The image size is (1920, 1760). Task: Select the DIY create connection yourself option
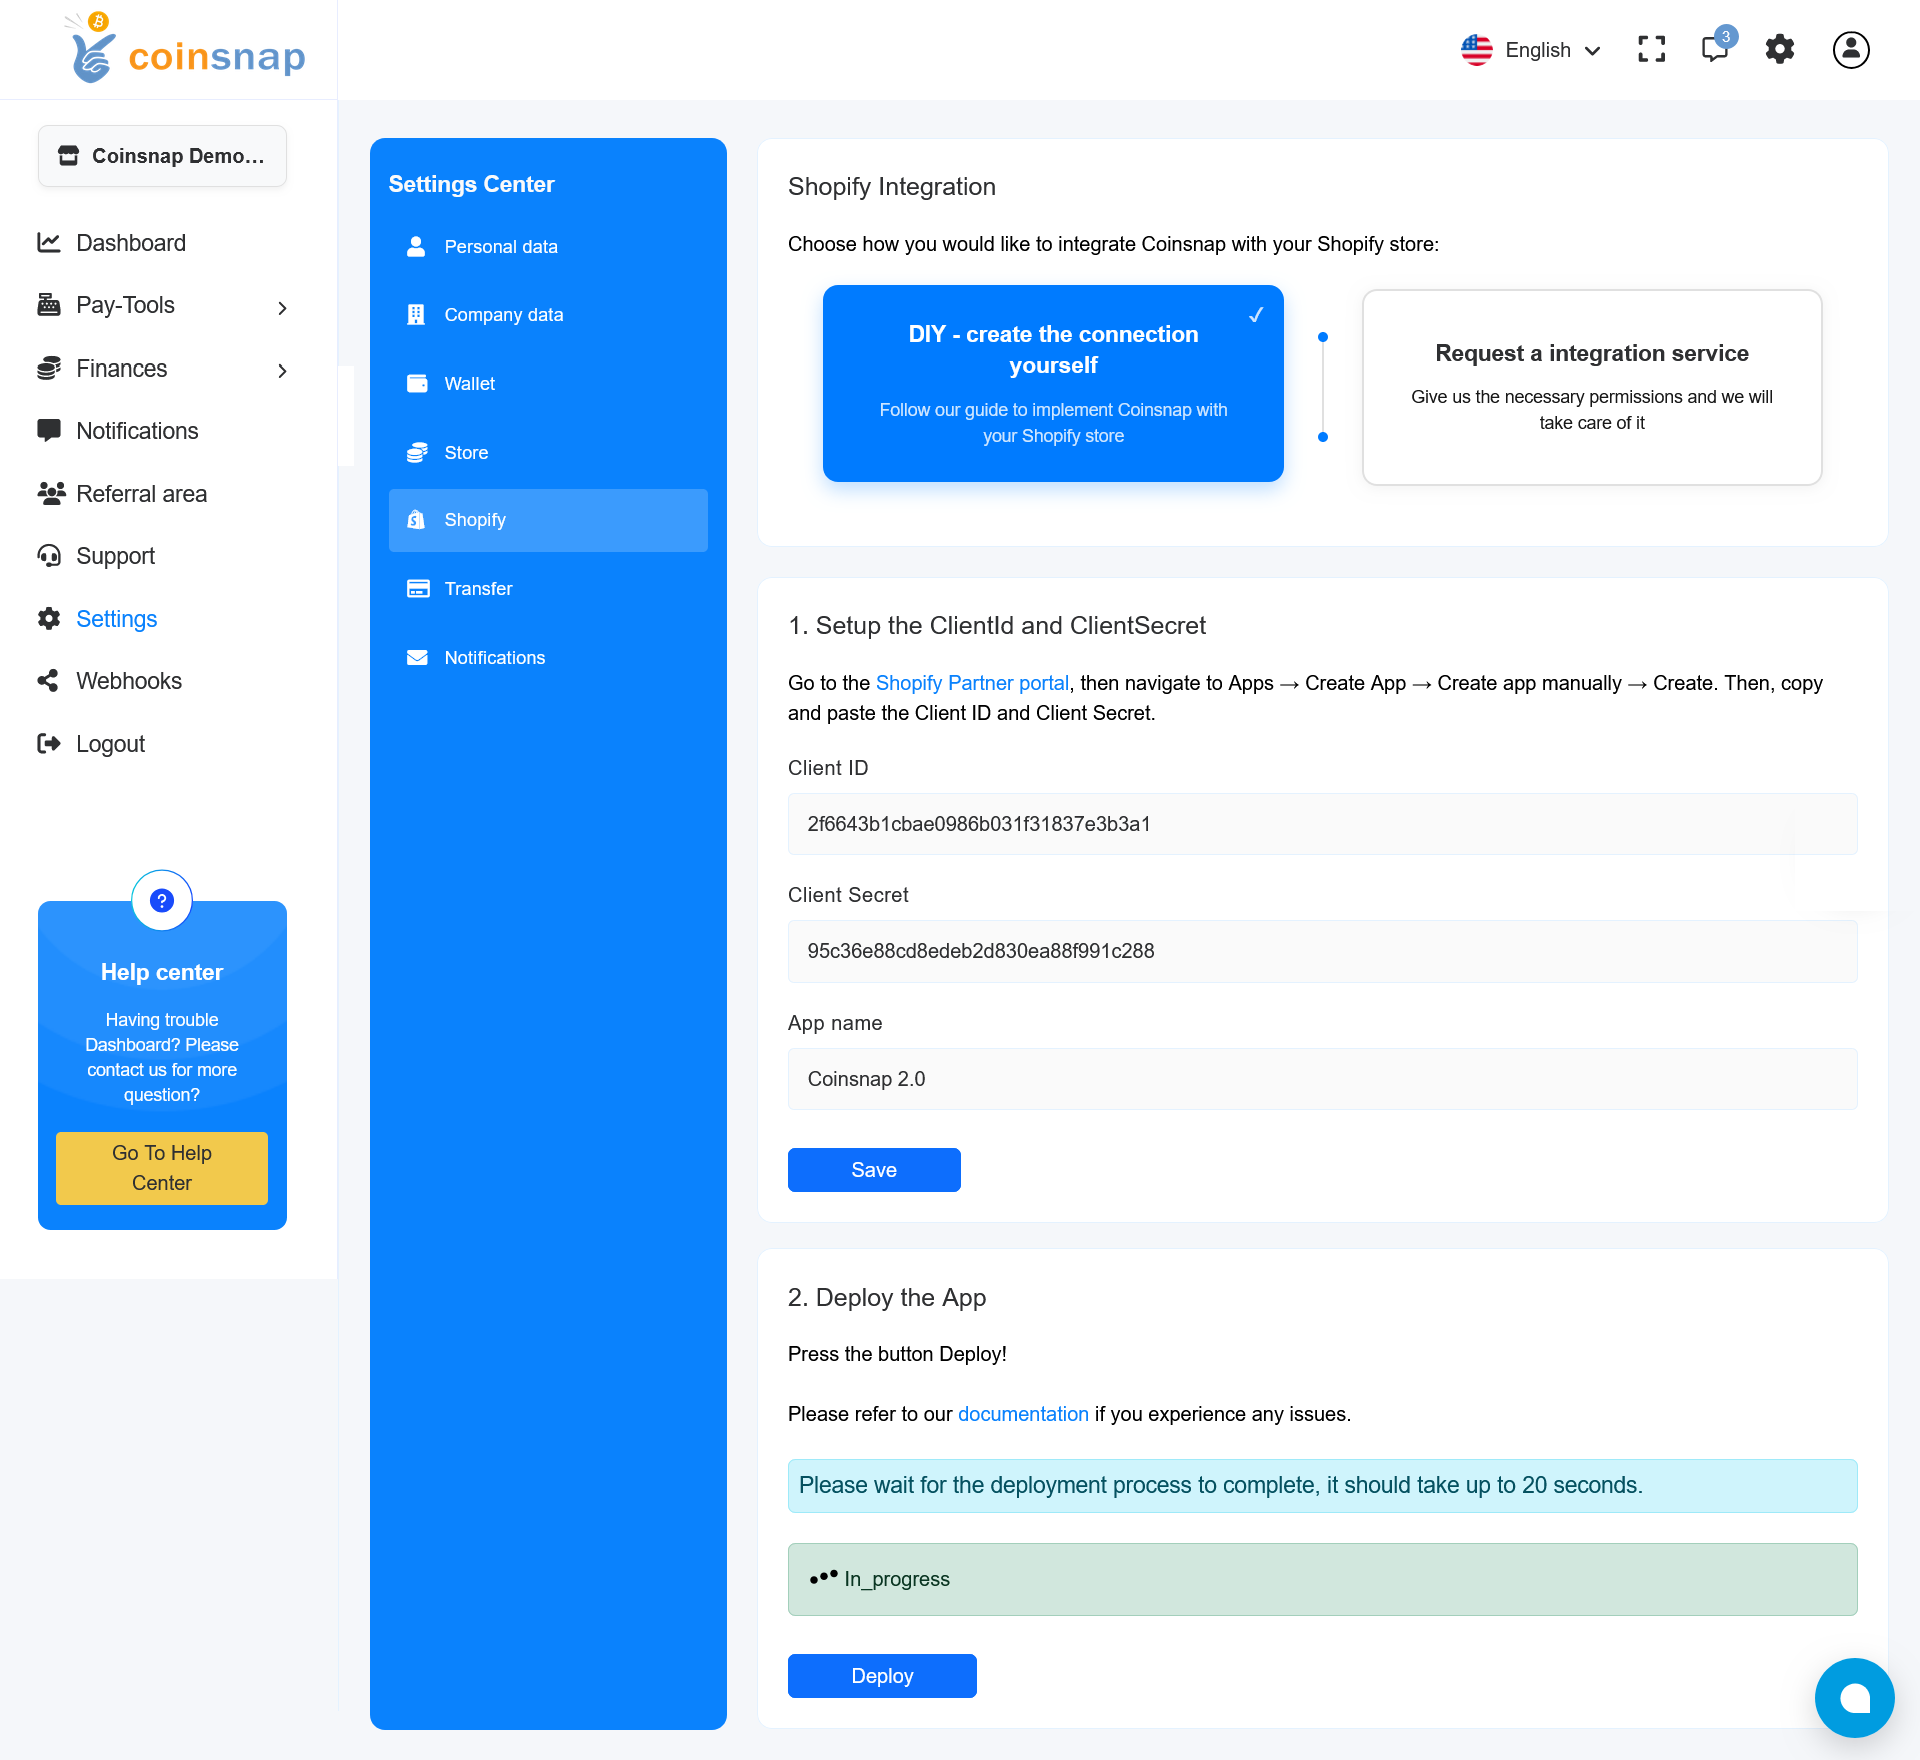pos(1053,383)
